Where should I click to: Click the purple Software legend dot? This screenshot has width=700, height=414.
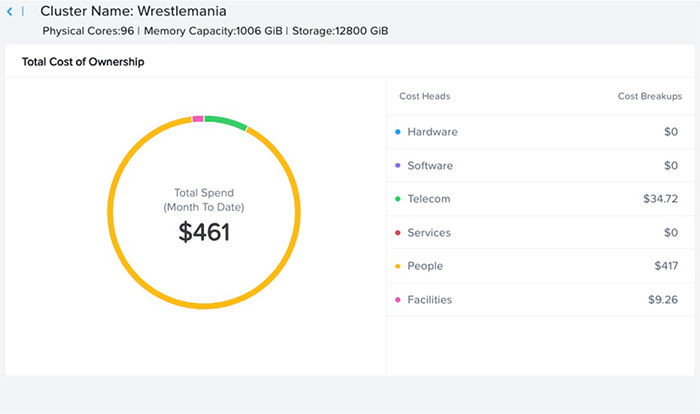(398, 165)
